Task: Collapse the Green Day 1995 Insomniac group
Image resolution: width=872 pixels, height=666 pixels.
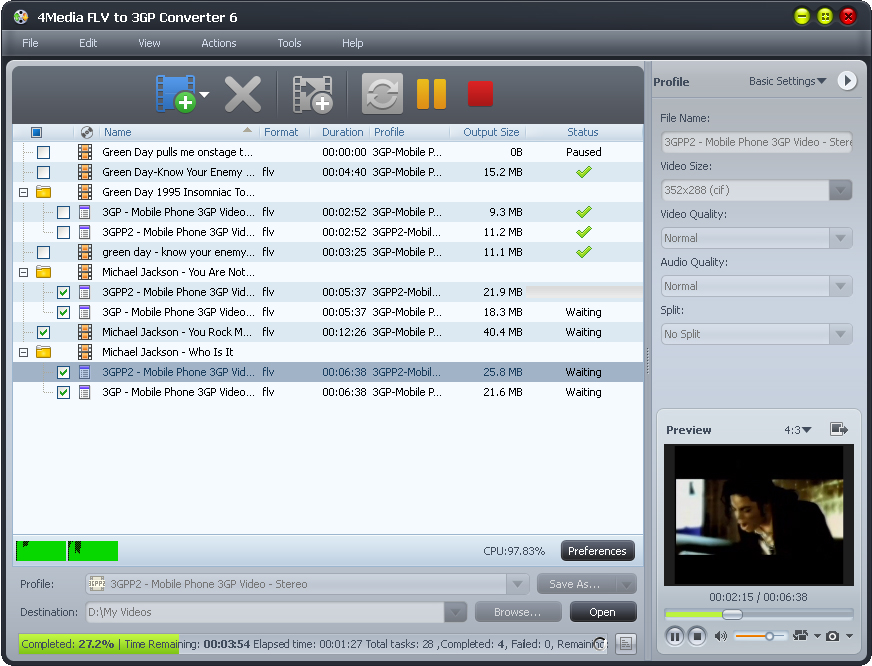Action: coord(23,192)
